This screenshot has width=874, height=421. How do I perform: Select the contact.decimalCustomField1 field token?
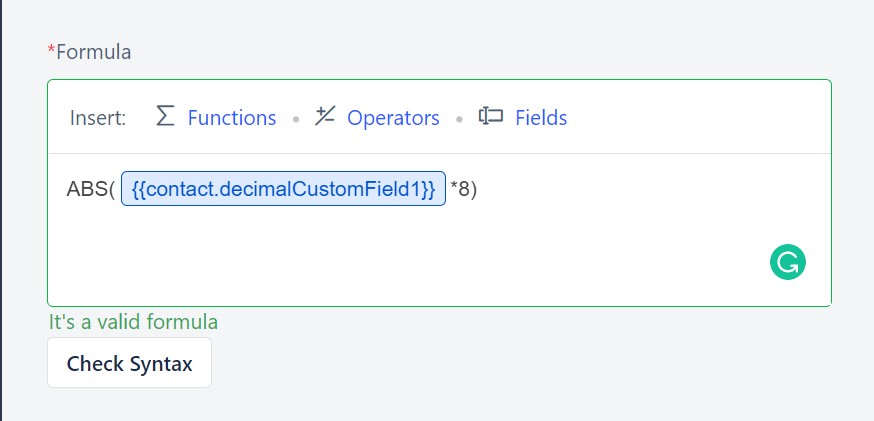283,188
